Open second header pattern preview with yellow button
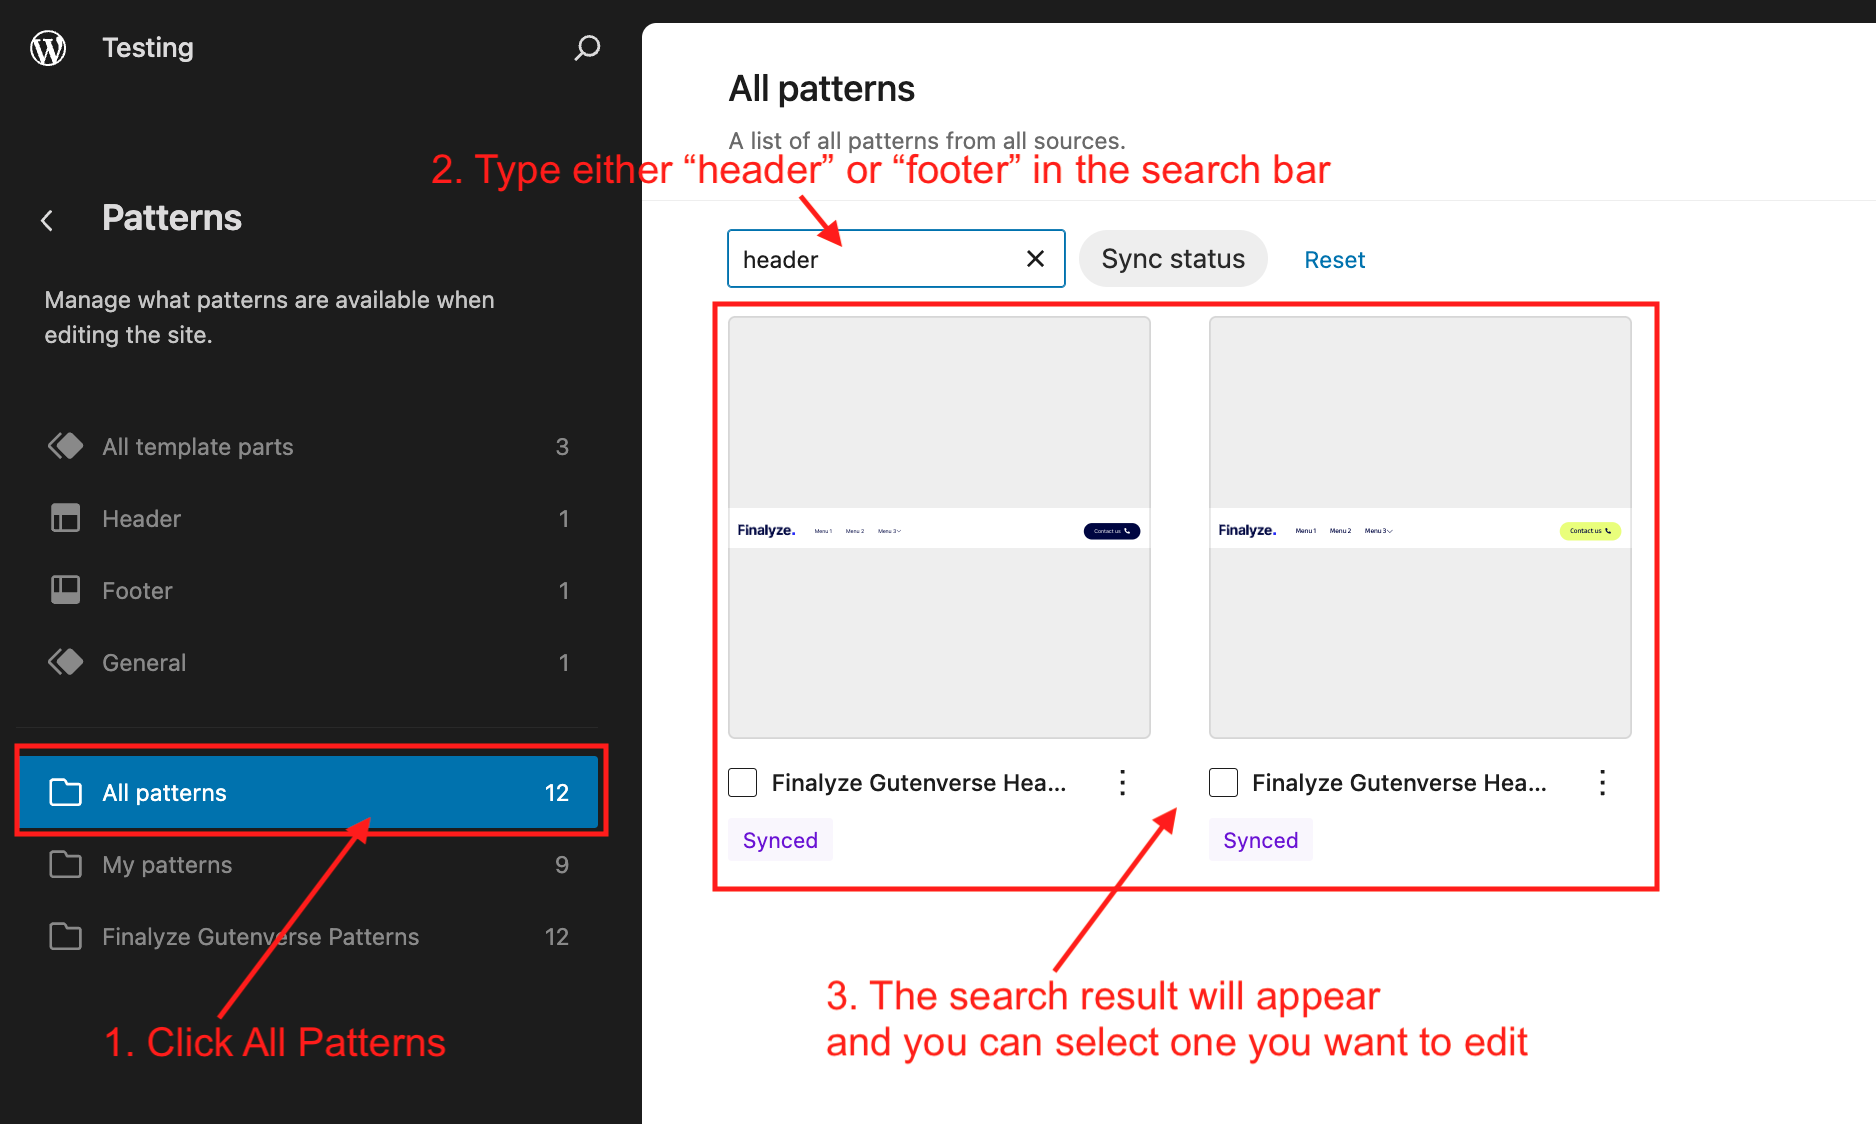This screenshot has width=1876, height=1124. 1419,527
